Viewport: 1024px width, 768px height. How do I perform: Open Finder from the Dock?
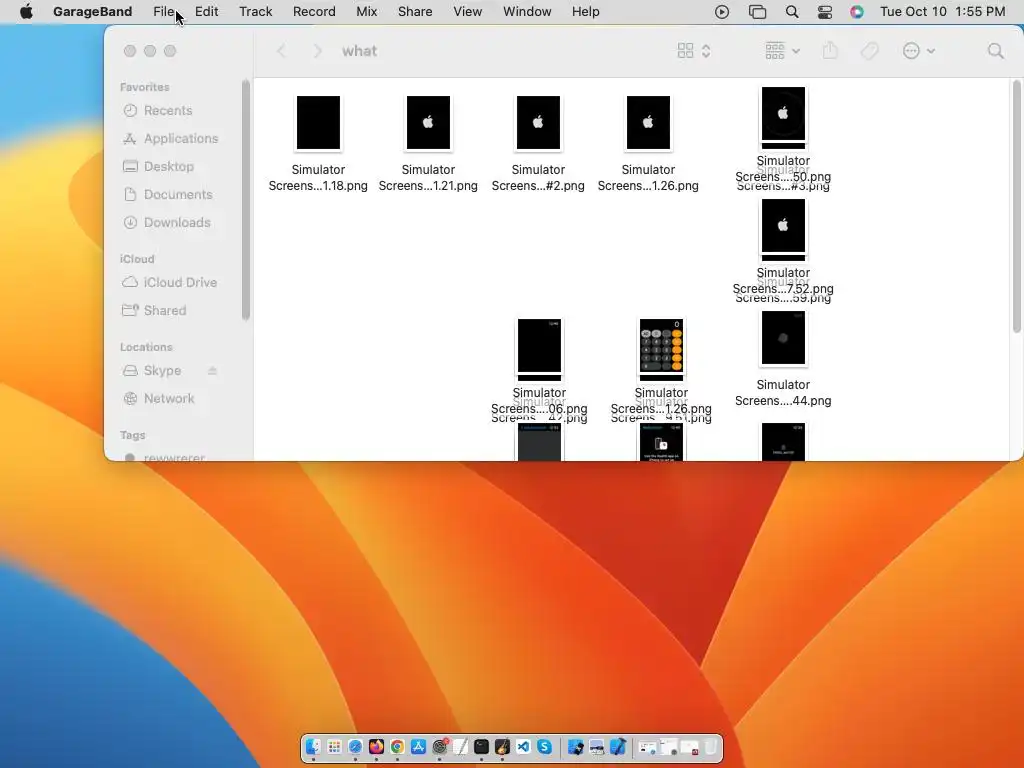pos(313,746)
